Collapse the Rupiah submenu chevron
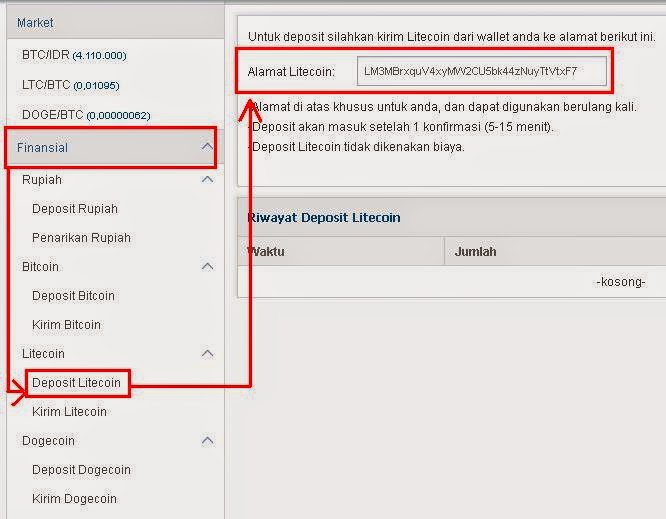 (x=207, y=179)
